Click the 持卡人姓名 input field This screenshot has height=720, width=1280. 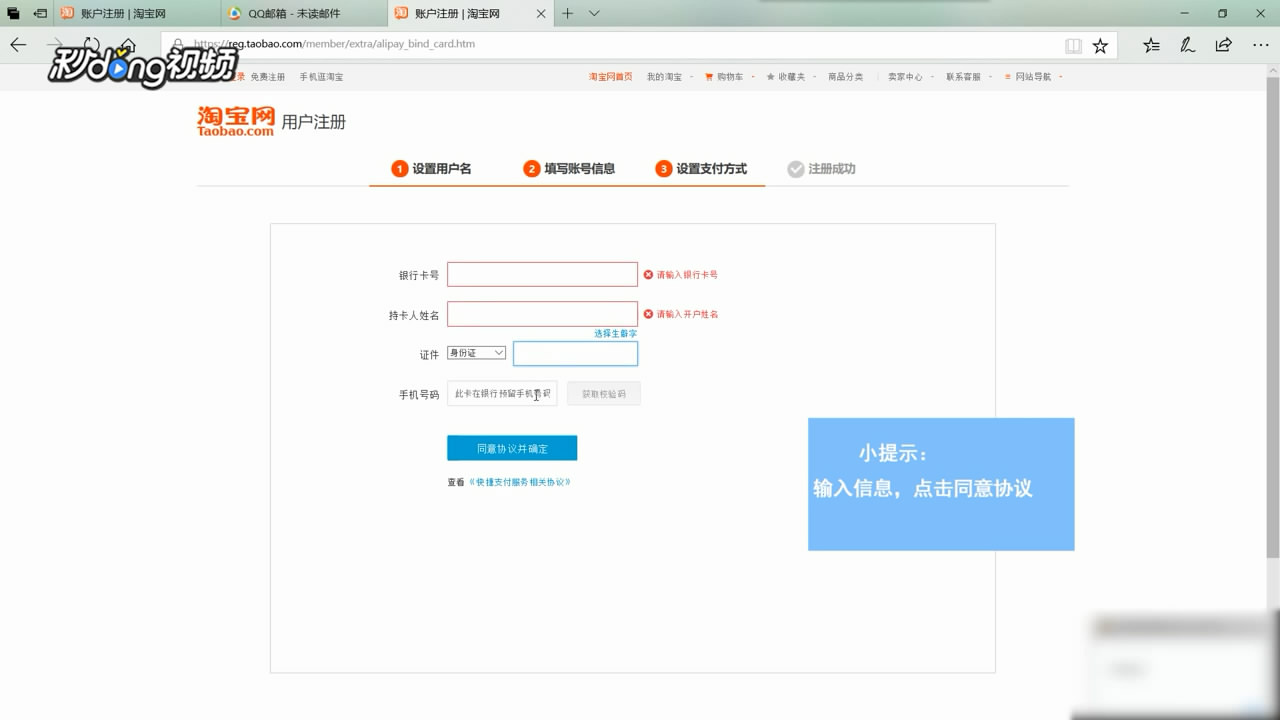coord(542,314)
